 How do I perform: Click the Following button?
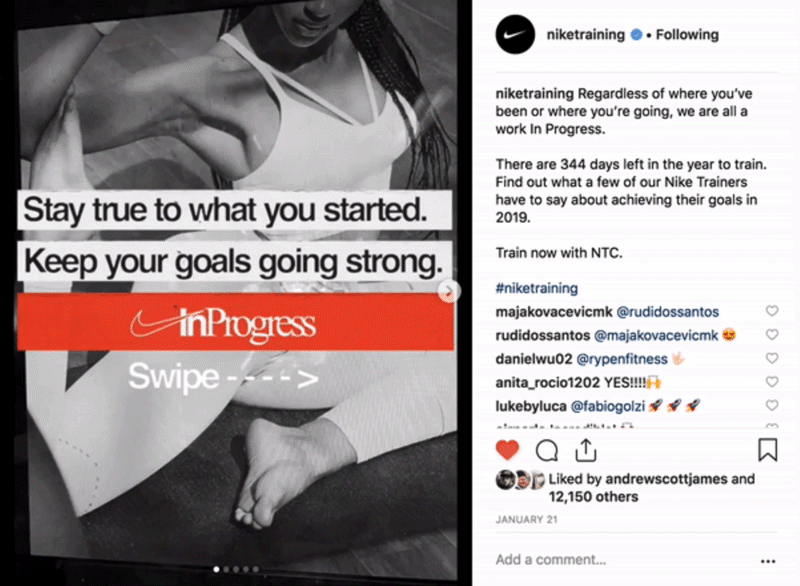point(687,35)
